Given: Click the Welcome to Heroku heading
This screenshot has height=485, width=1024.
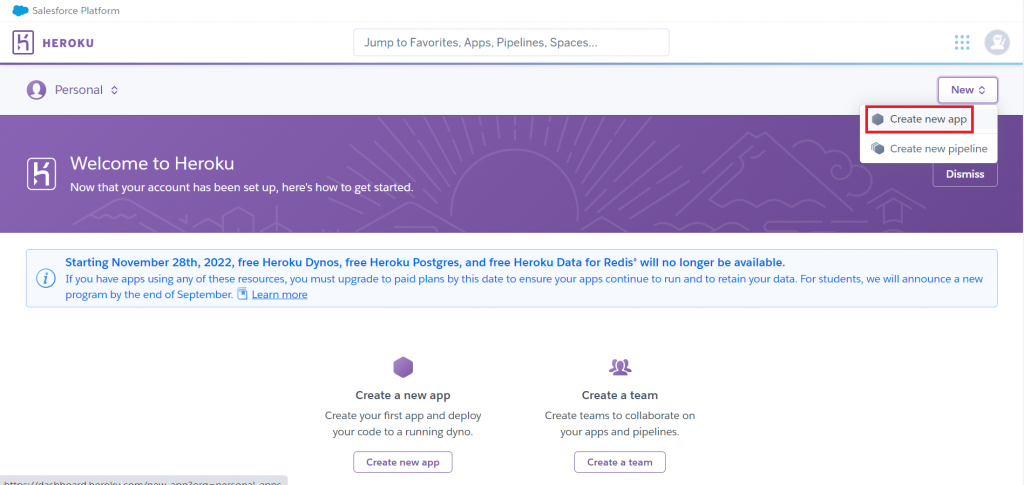Looking at the screenshot, I should pyautogui.click(x=152, y=163).
